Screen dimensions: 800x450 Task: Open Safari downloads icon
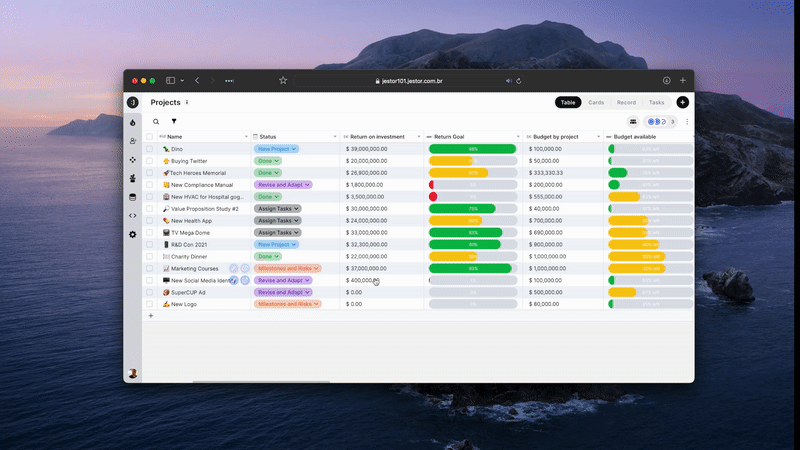[x=666, y=81]
